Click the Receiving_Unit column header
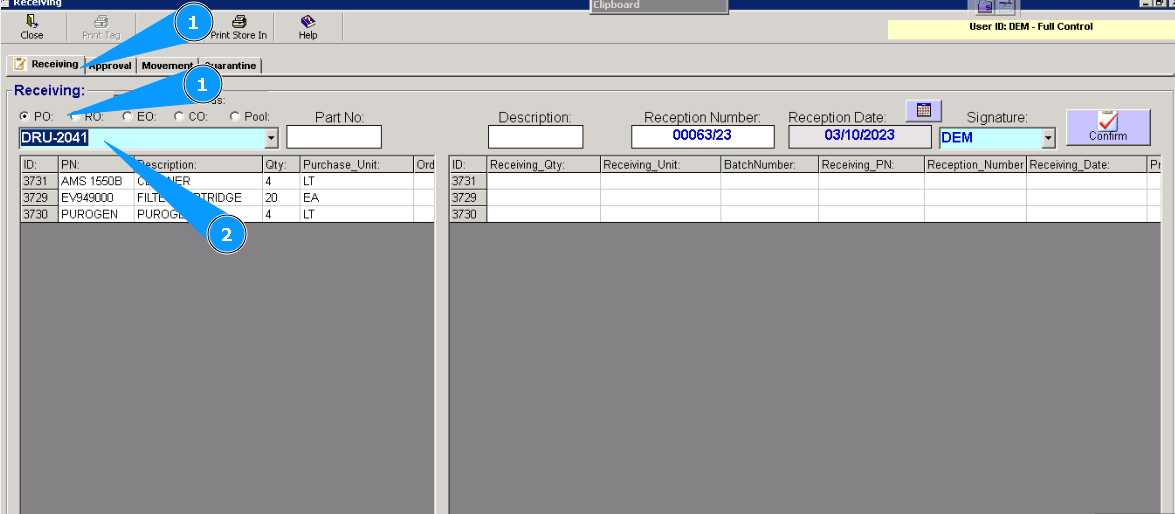 660,165
